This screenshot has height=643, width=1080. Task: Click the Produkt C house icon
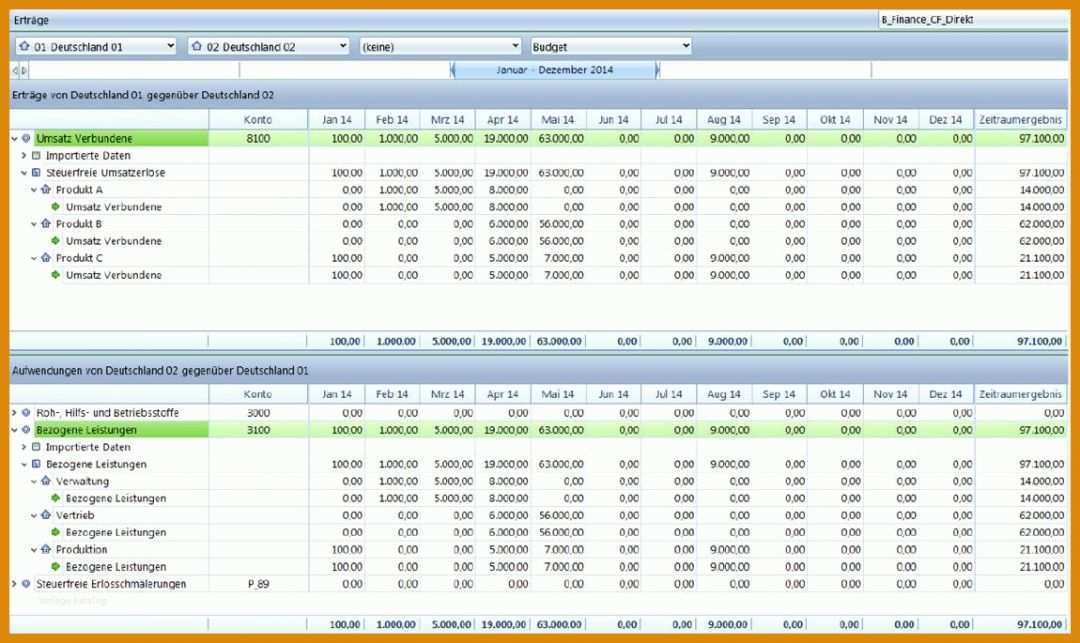pos(46,257)
